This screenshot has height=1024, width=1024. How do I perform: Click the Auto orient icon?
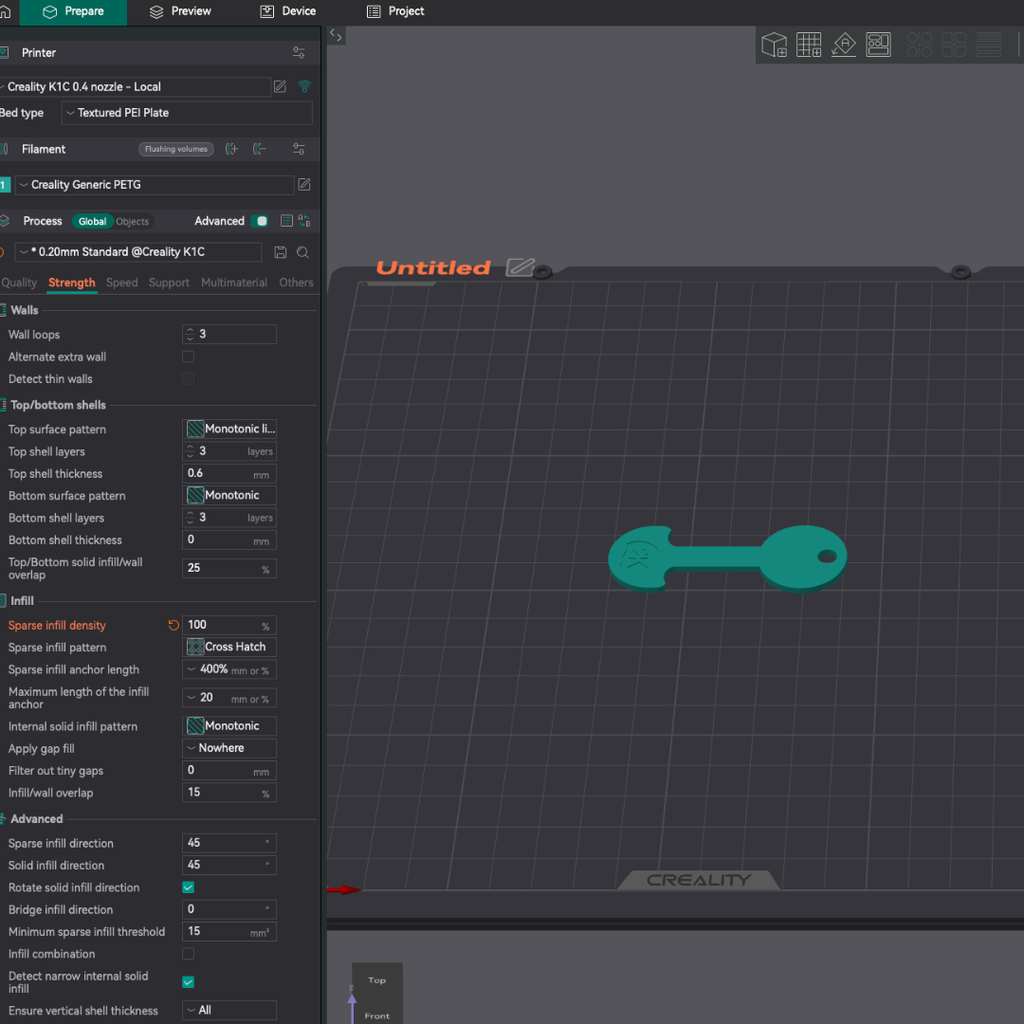(844, 45)
